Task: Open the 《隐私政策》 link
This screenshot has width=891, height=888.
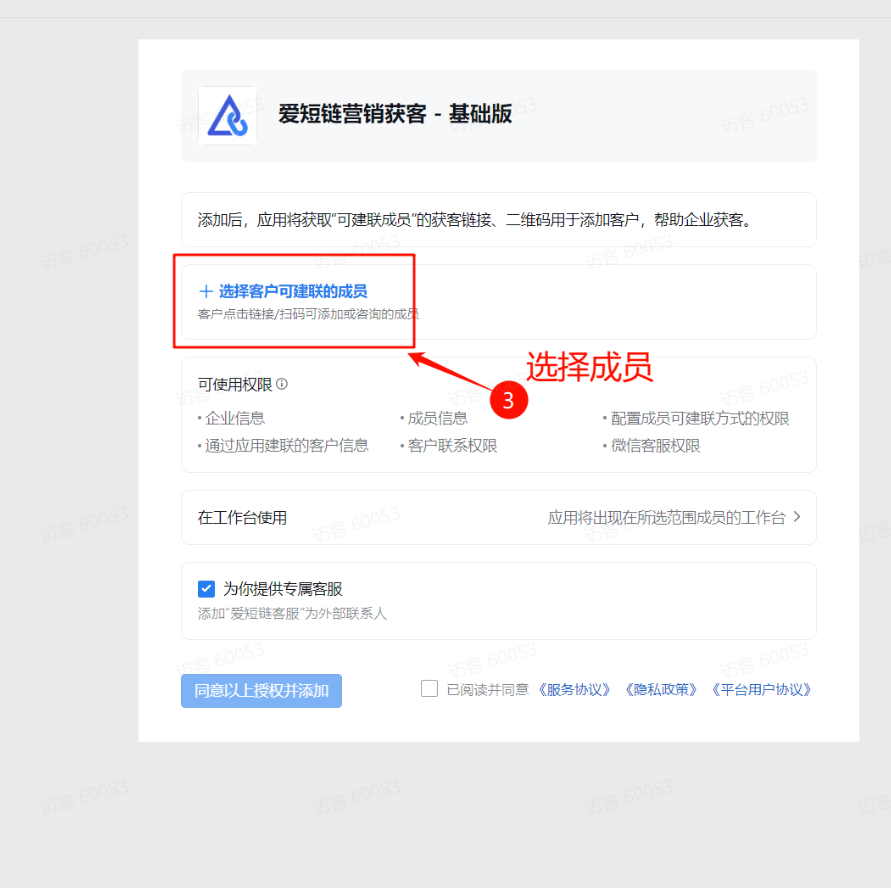Action: 661,690
